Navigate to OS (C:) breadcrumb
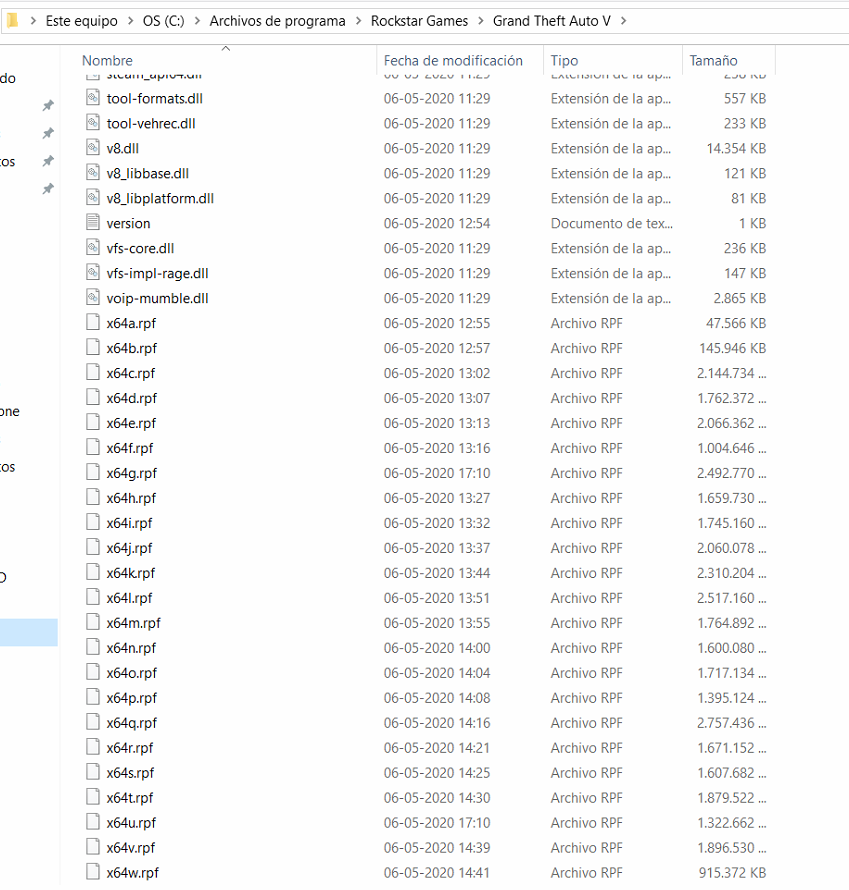The width and height of the screenshot is (849, 890). pyautogui.click(x=163, y=21)
